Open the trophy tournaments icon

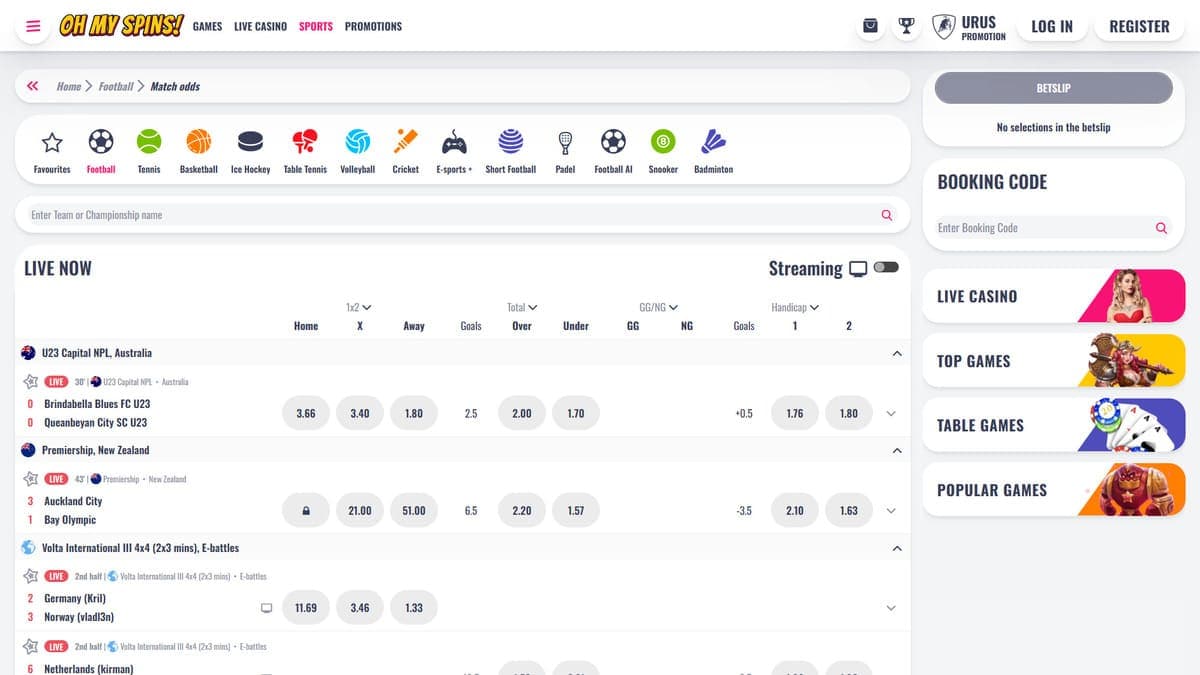point(906,26)
